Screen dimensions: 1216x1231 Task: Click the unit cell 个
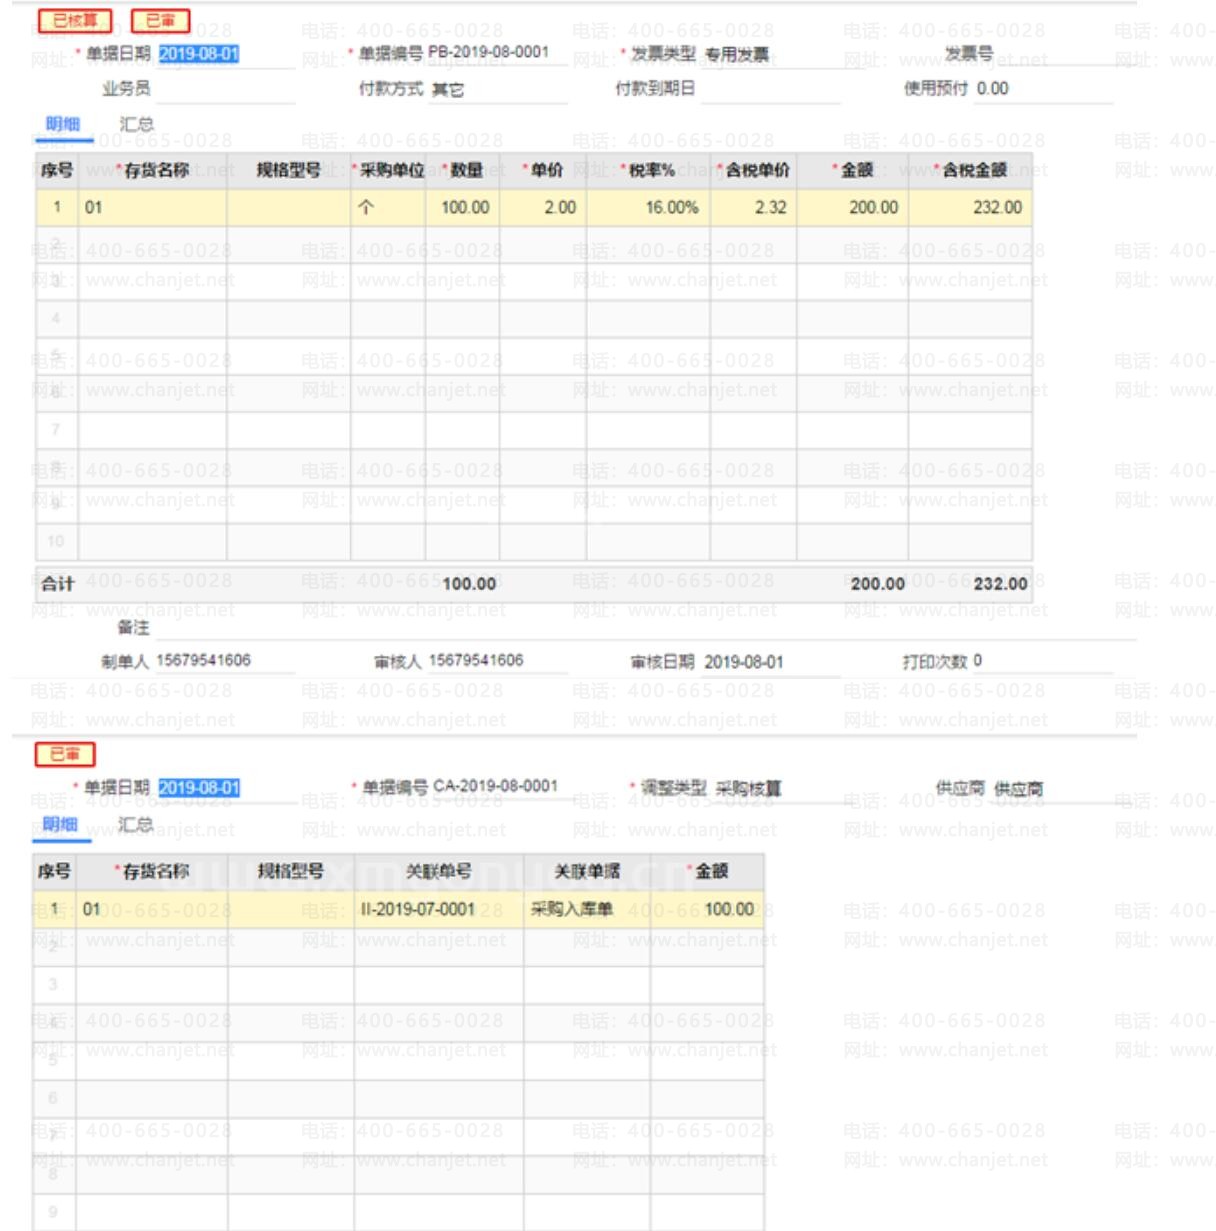388,208
